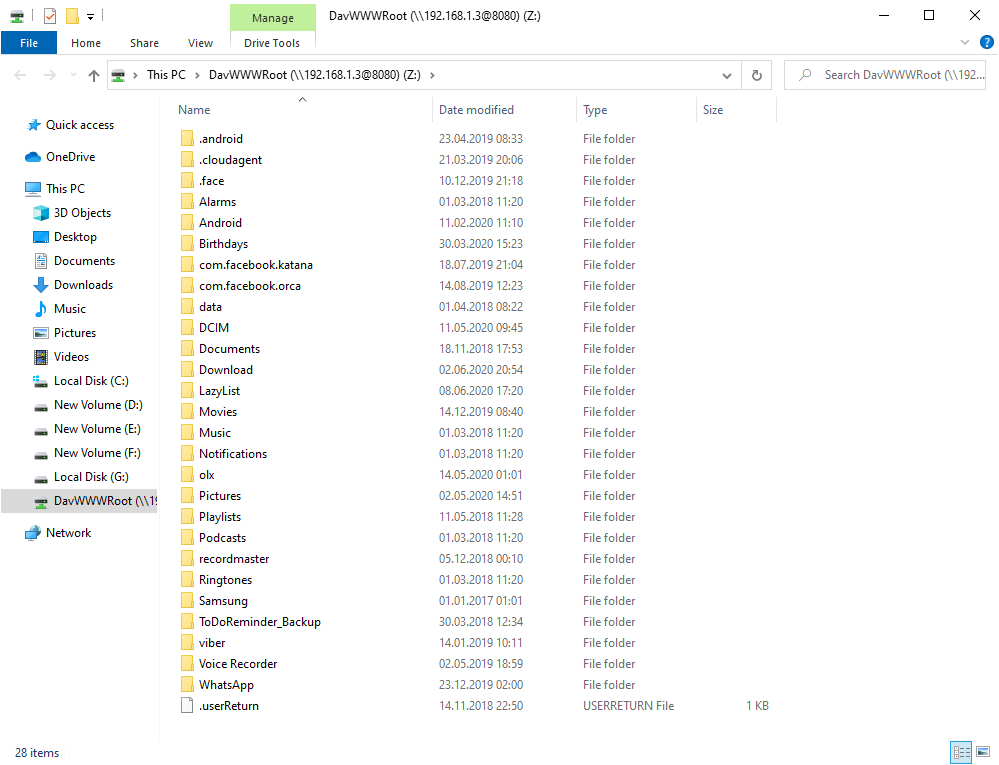Image resolution: width=999 pixels, height=765 pixels.
Task: Switch to the View ribbon tab
Action: [x=200, y=43]
